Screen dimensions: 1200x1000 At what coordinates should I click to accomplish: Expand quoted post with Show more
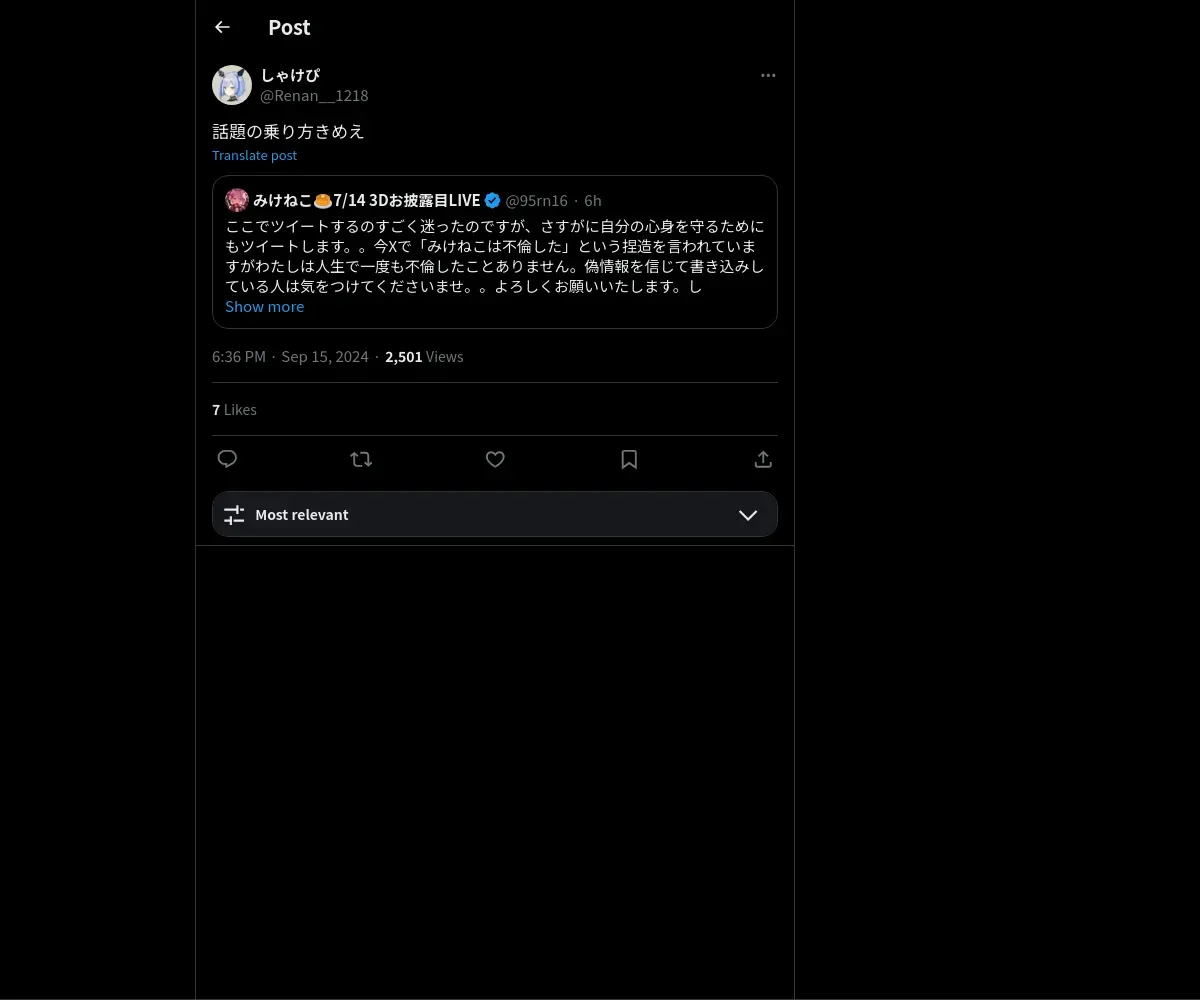tap(264, 307)
